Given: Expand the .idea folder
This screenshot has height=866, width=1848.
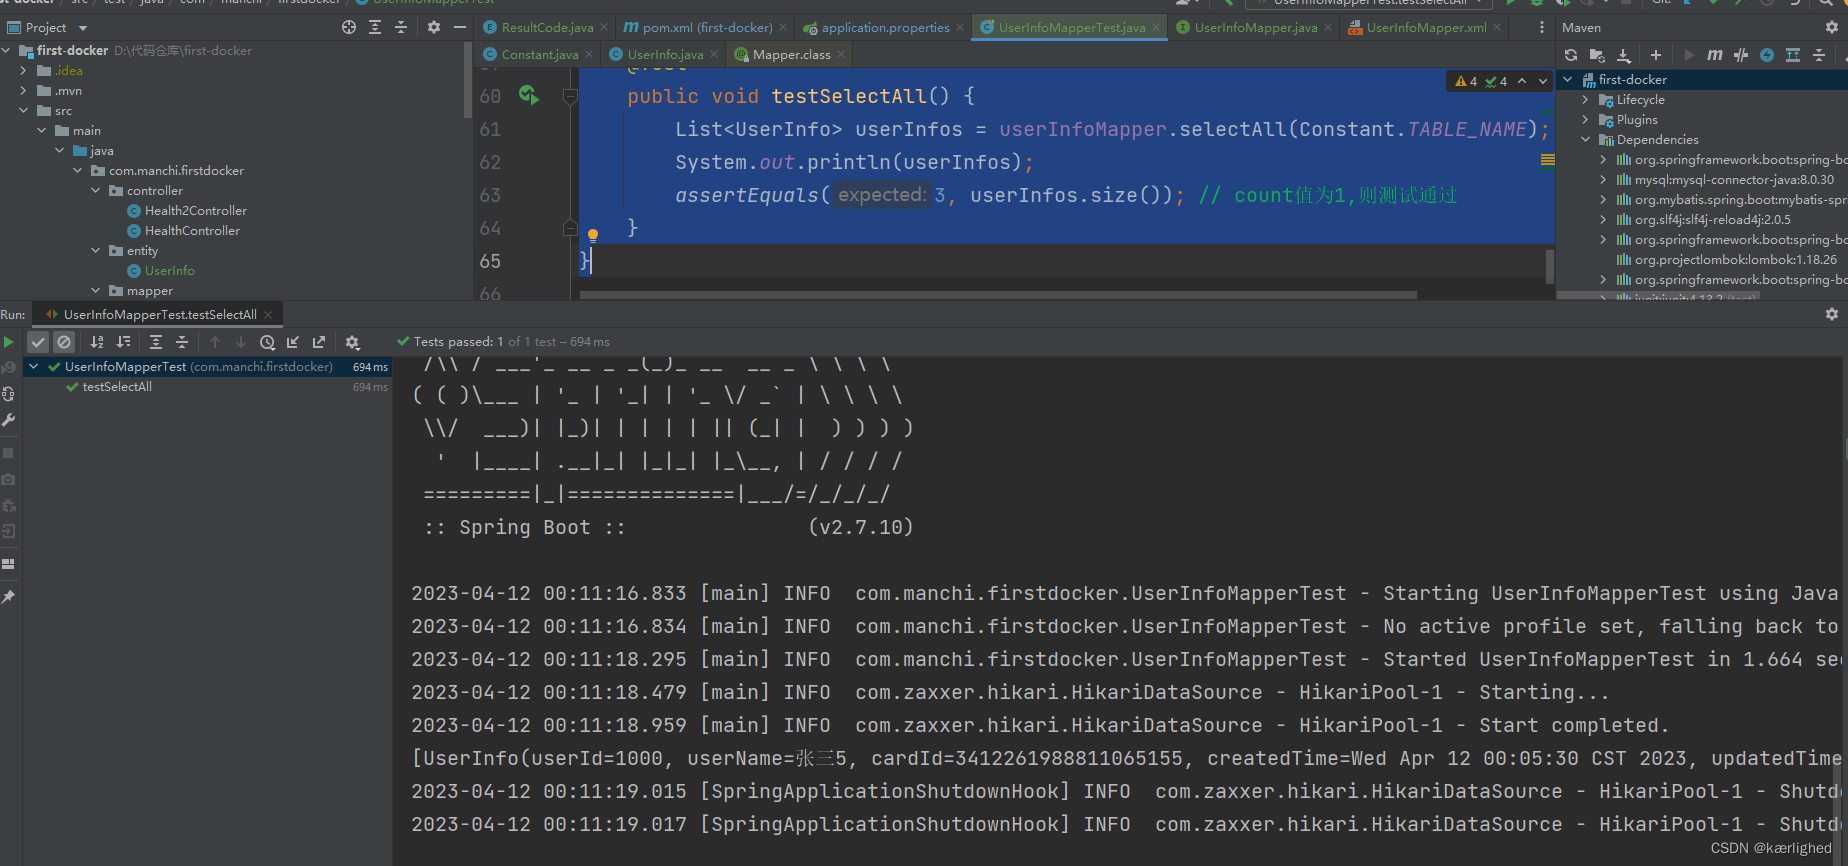Looking at the screenshot, I should (23, 70).
